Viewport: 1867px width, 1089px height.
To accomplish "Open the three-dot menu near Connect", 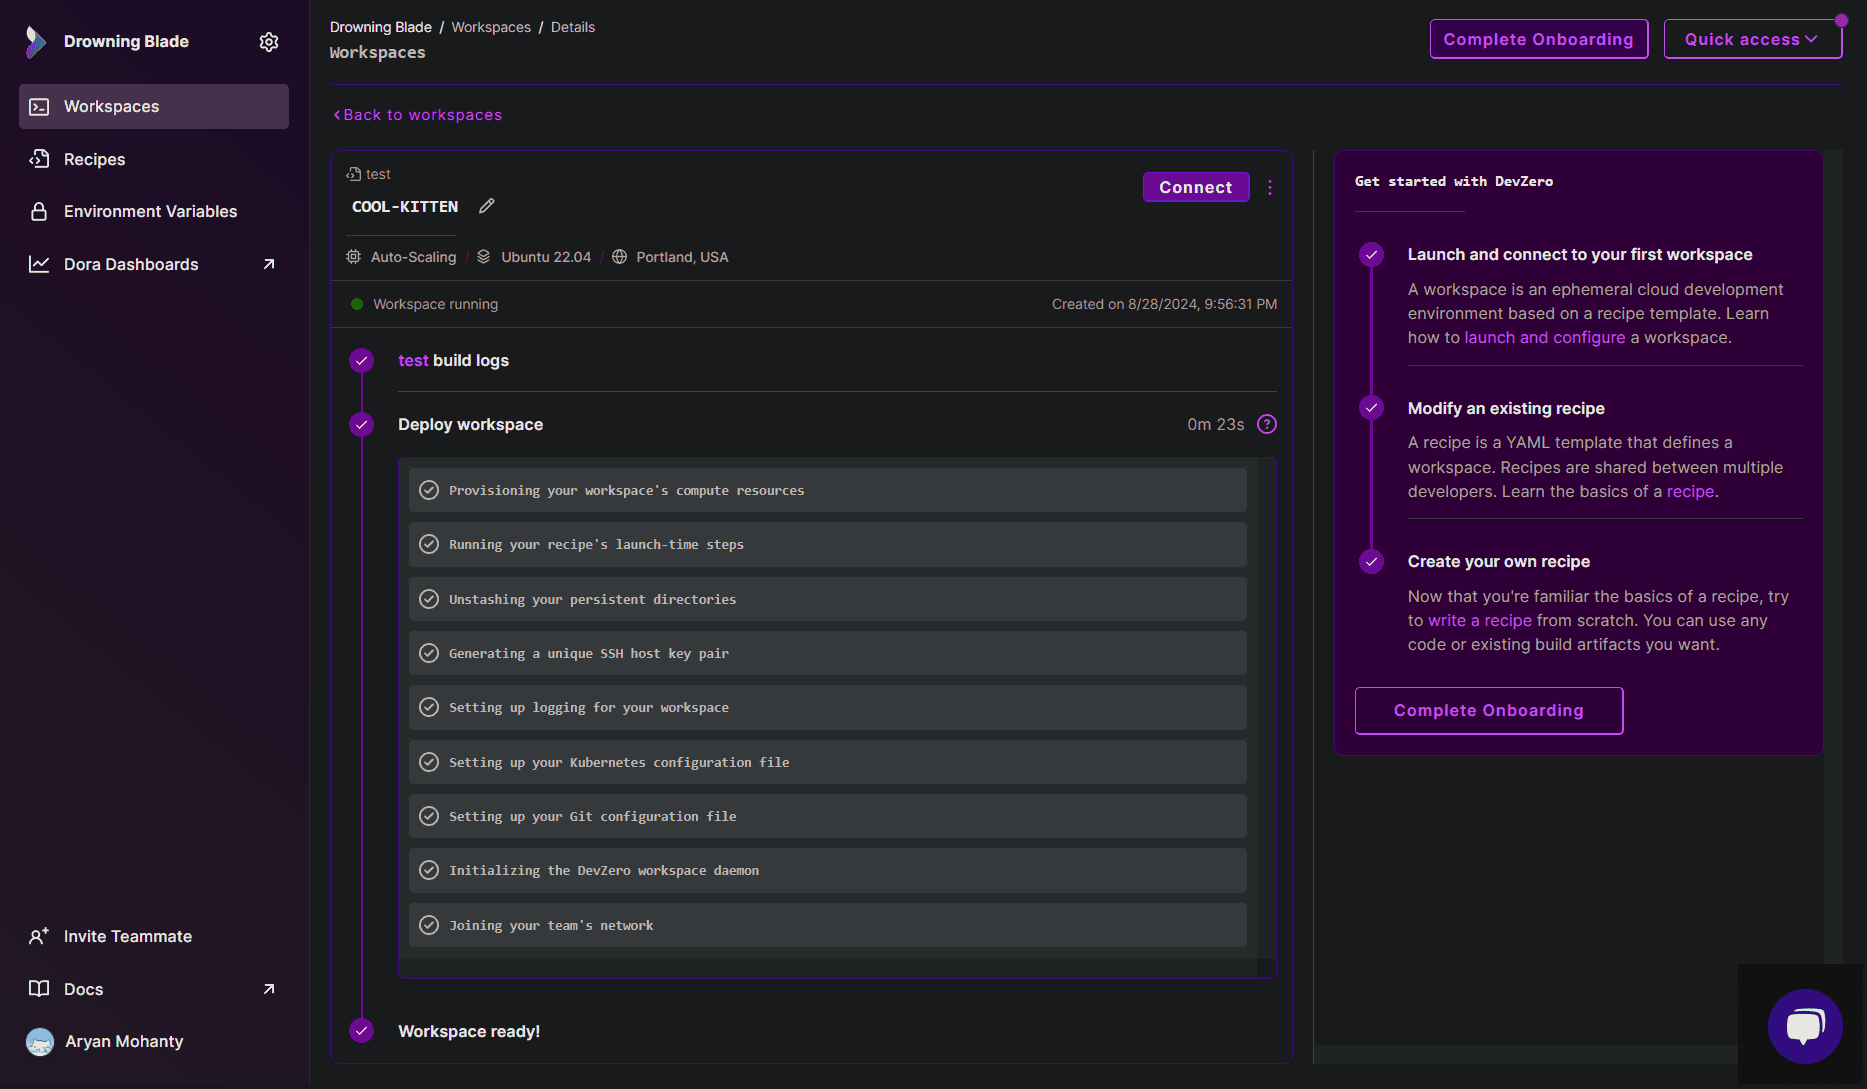I will coord(1269,187).
